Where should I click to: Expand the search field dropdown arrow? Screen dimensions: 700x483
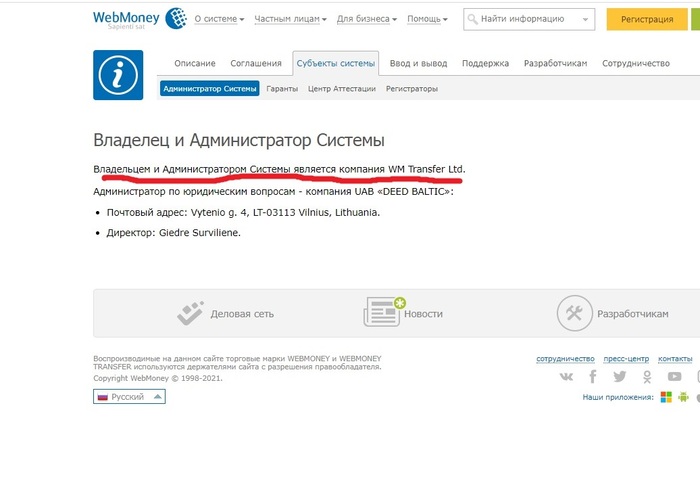coord(585,19)
